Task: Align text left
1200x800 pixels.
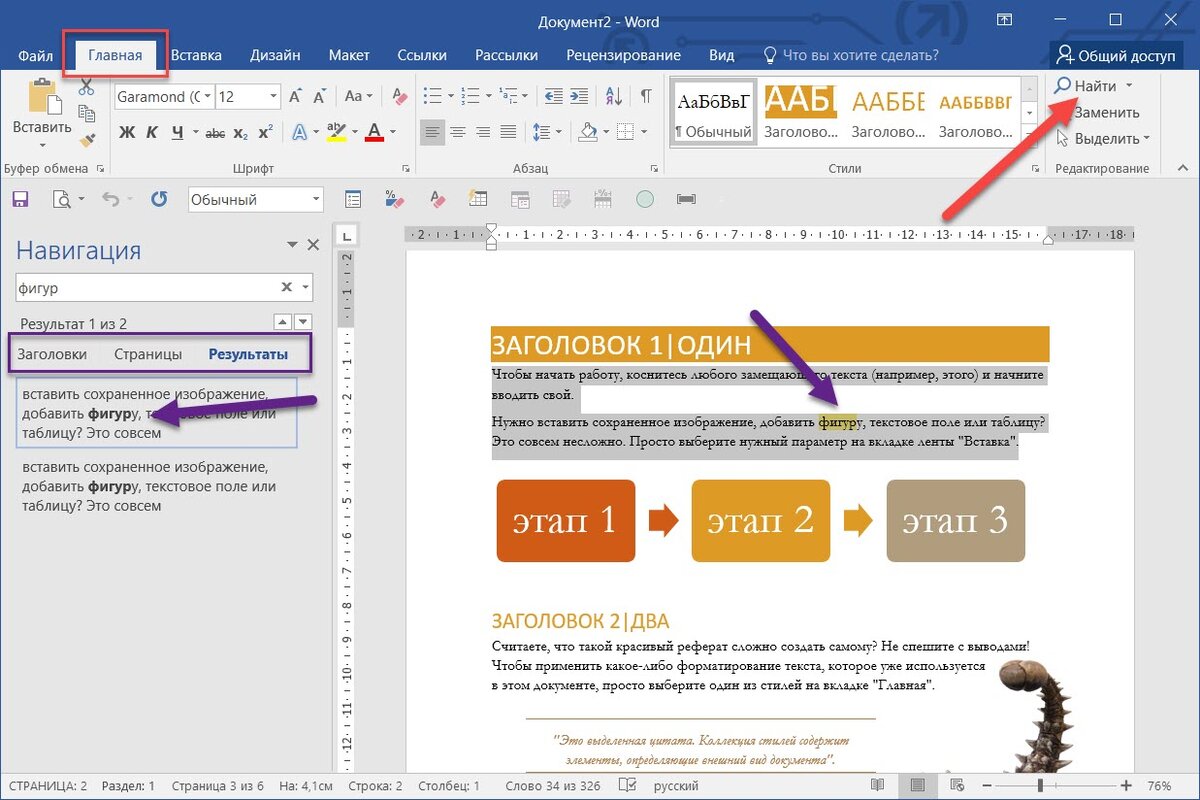Action: pyautogui.click(x=432, y=132)
